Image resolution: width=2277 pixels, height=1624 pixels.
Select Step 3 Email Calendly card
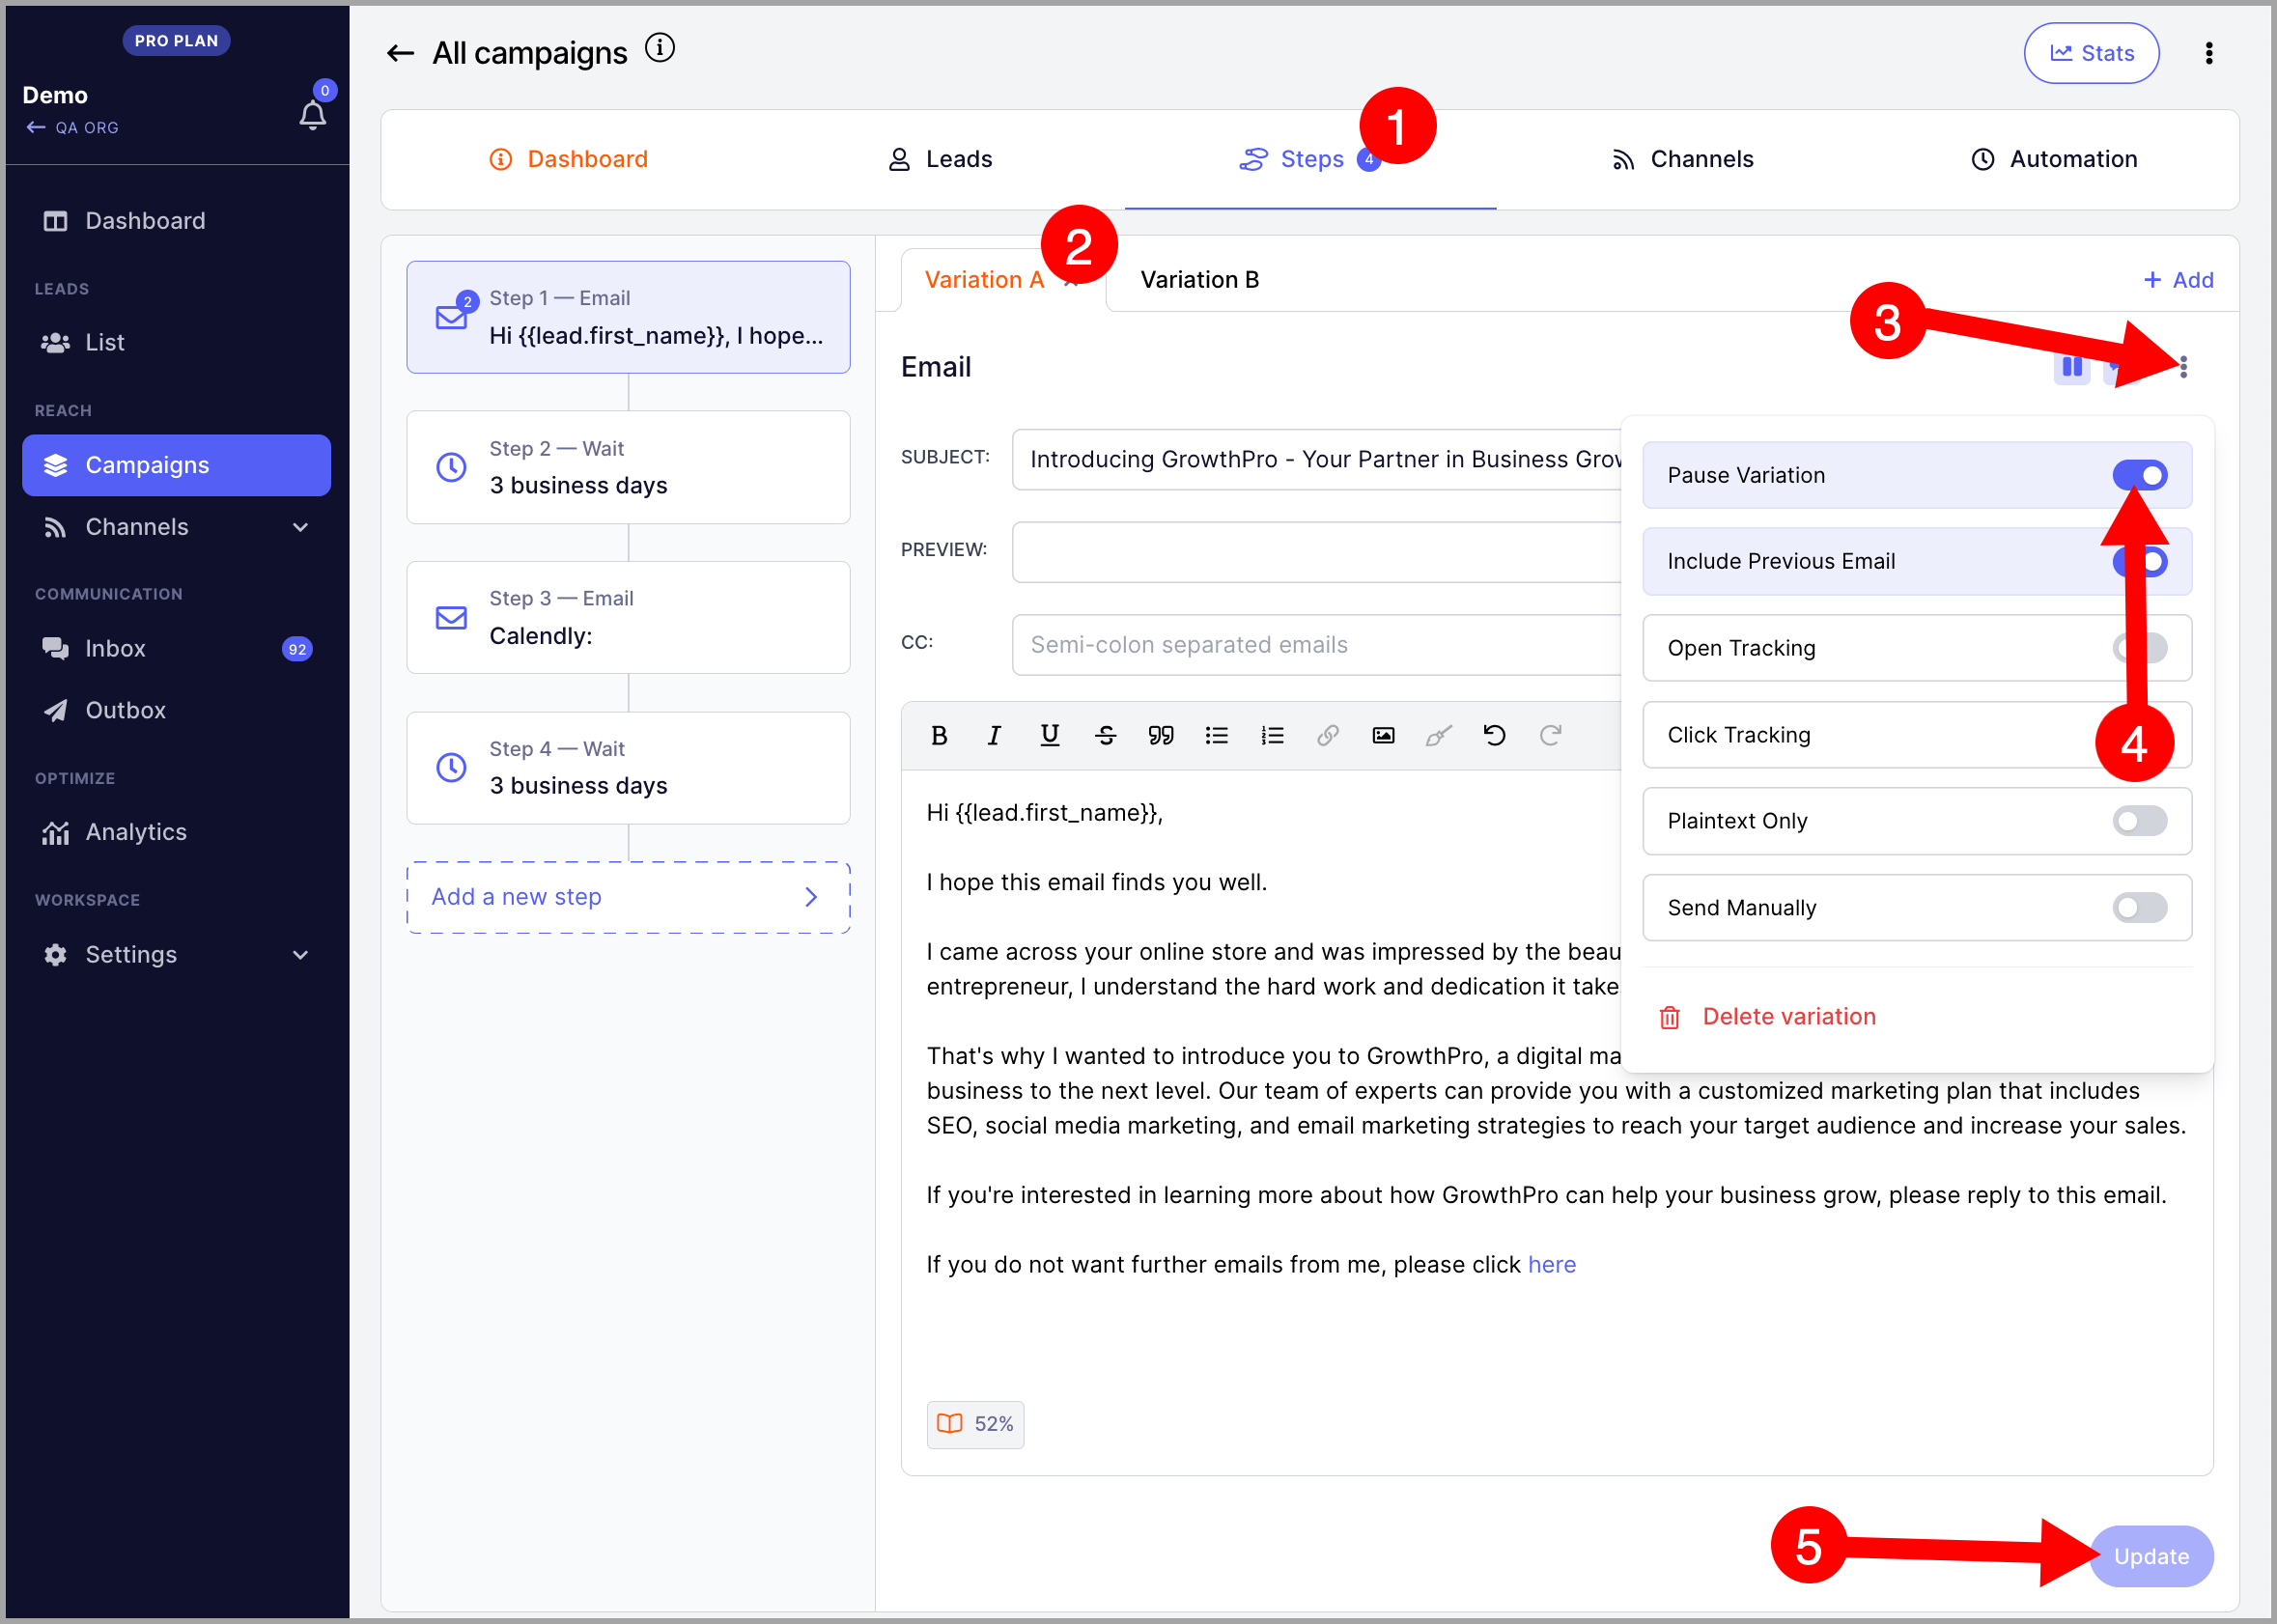(x=628, y=617)
